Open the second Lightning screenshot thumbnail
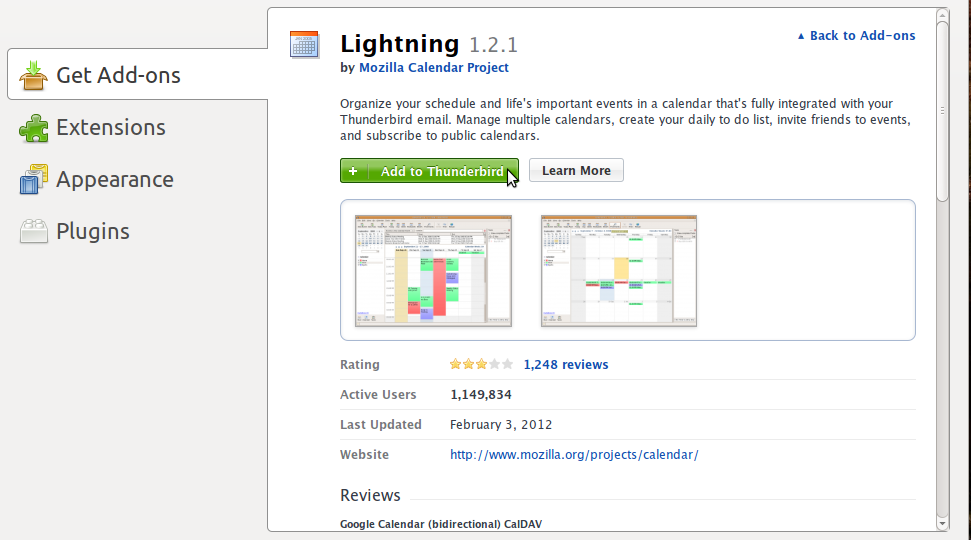971x540 pixels. point(619,271)
